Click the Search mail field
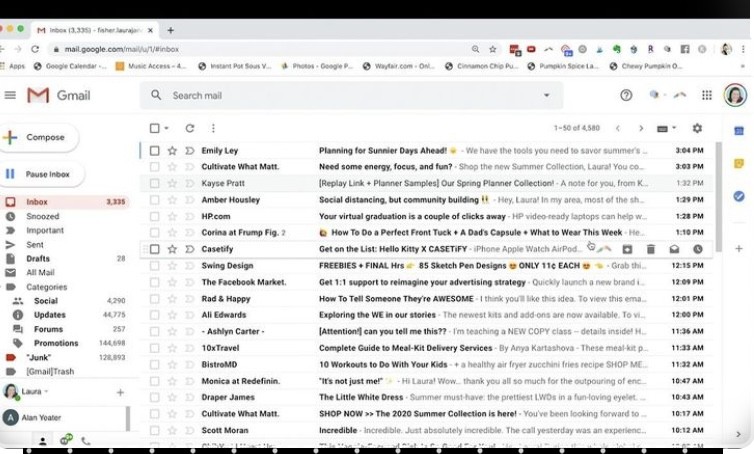 [x=351, y=95]
